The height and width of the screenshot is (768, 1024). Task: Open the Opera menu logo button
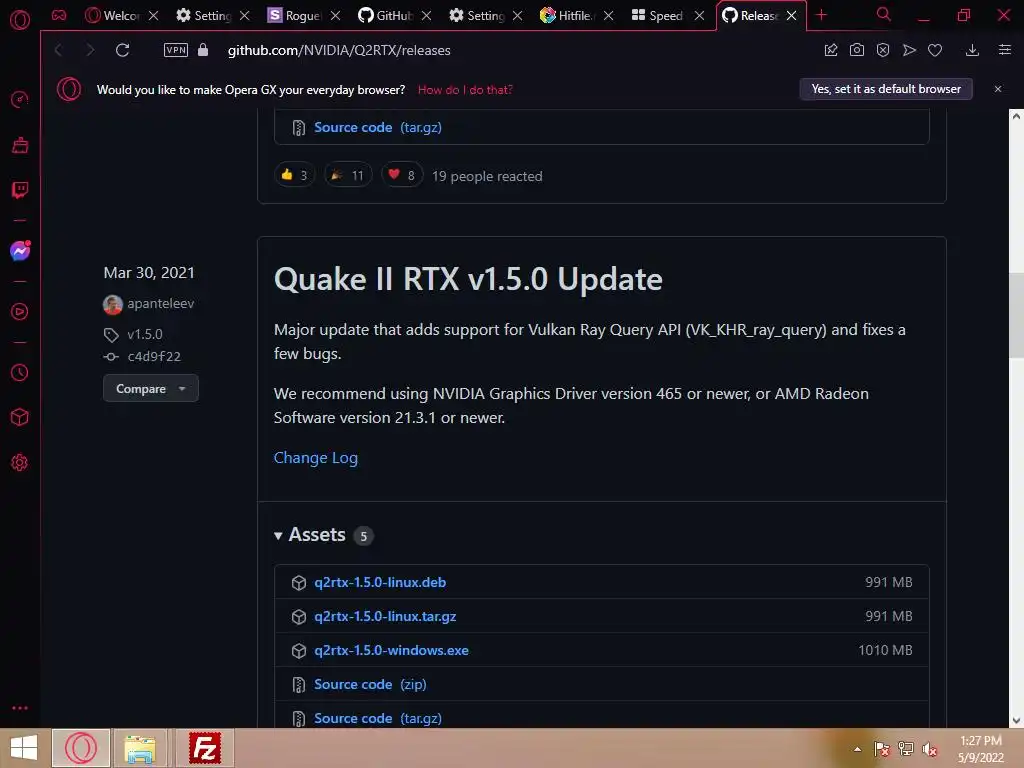(x=20, y=20)
